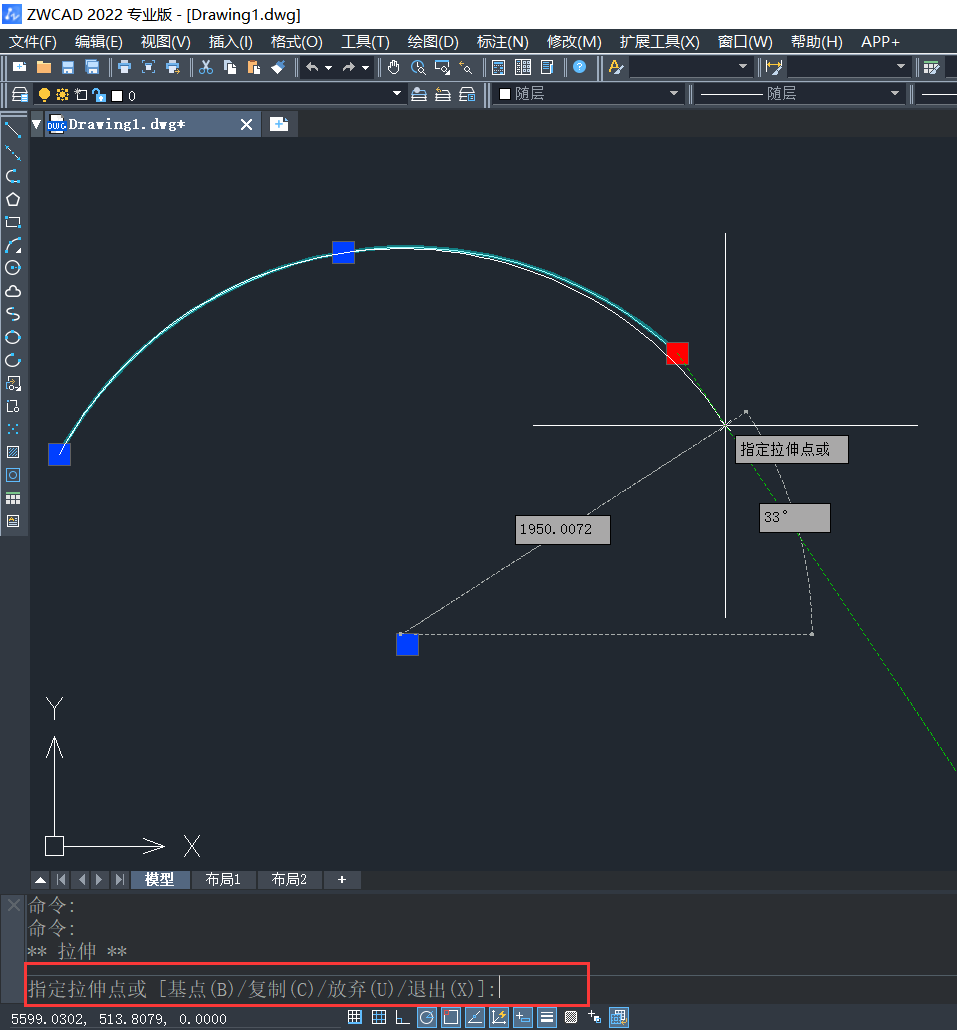Click the Realtime Zoom icon
This screenshot has width=957, height=1030.
click(x=418, y=67)
